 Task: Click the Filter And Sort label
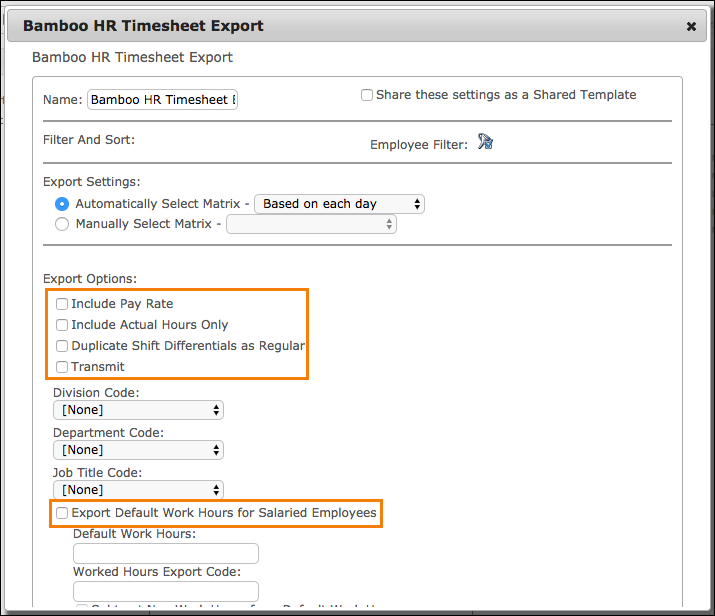[89, 140]
